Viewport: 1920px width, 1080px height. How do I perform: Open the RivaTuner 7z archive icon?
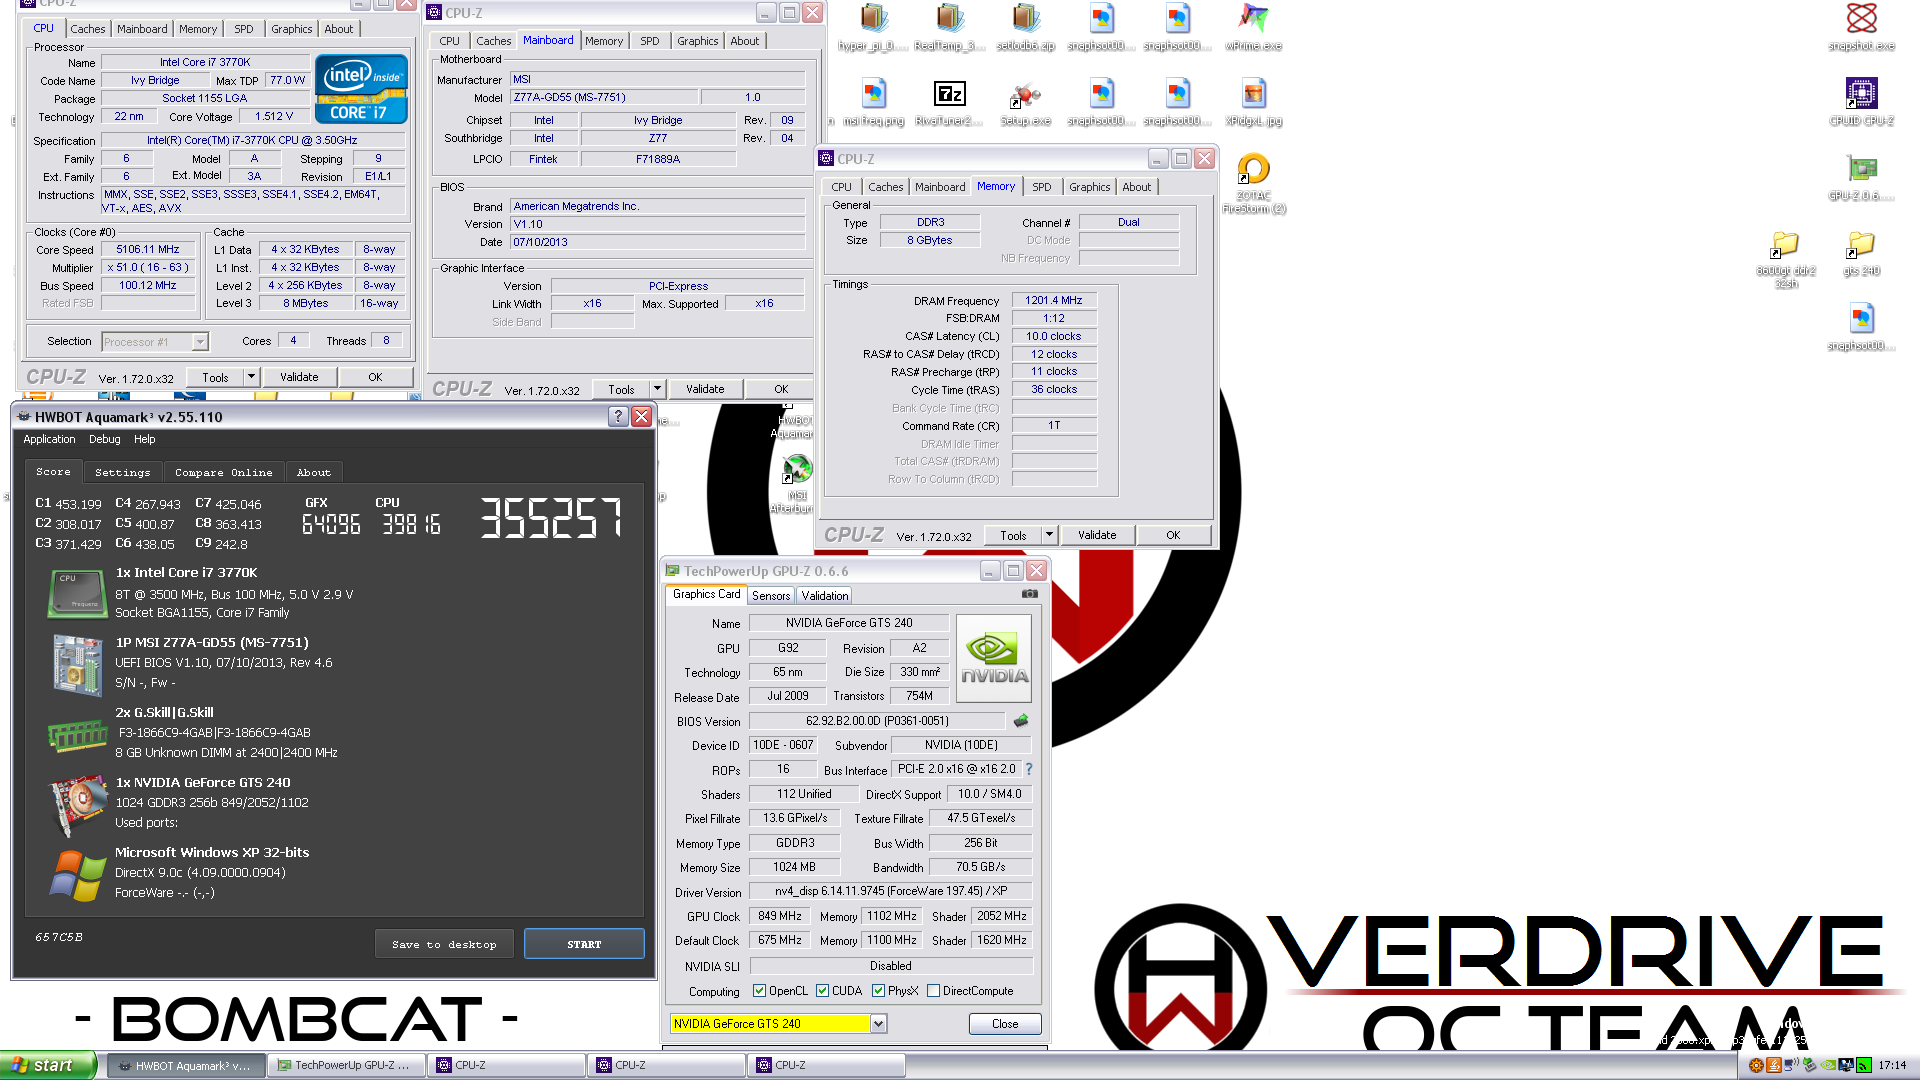pos(949,103)
